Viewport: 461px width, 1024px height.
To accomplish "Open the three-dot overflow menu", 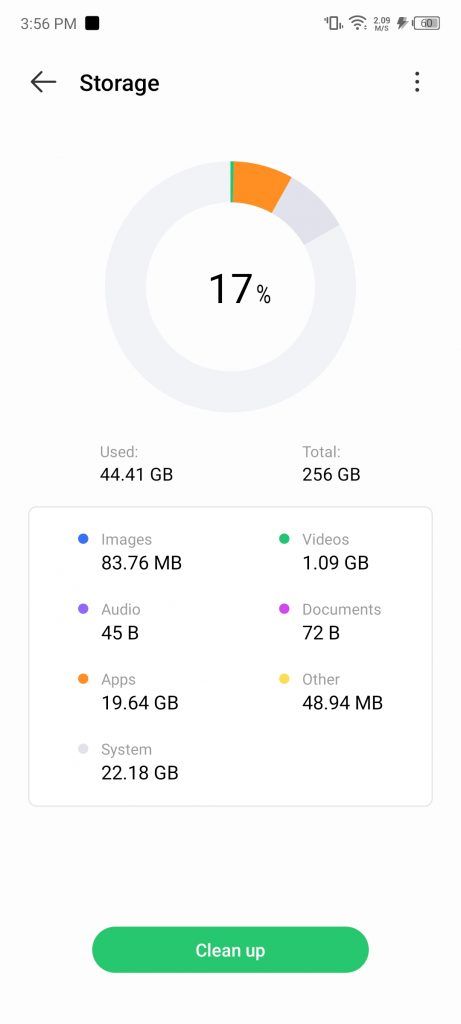I will coord(417,82).
